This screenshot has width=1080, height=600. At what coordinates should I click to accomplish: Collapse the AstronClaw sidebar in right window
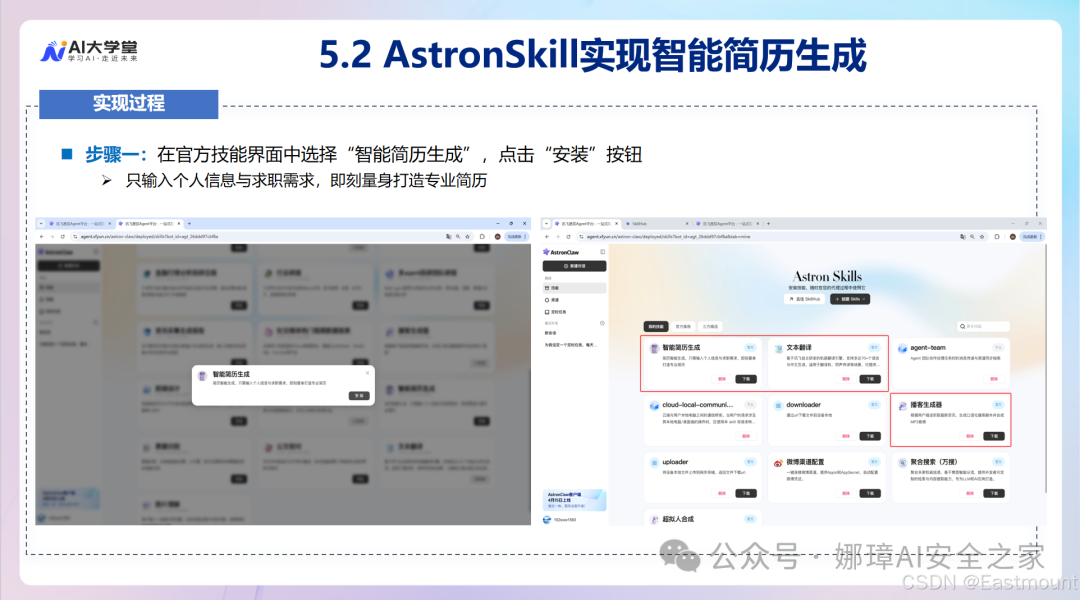pyautogui.click(x=603, y=252)
